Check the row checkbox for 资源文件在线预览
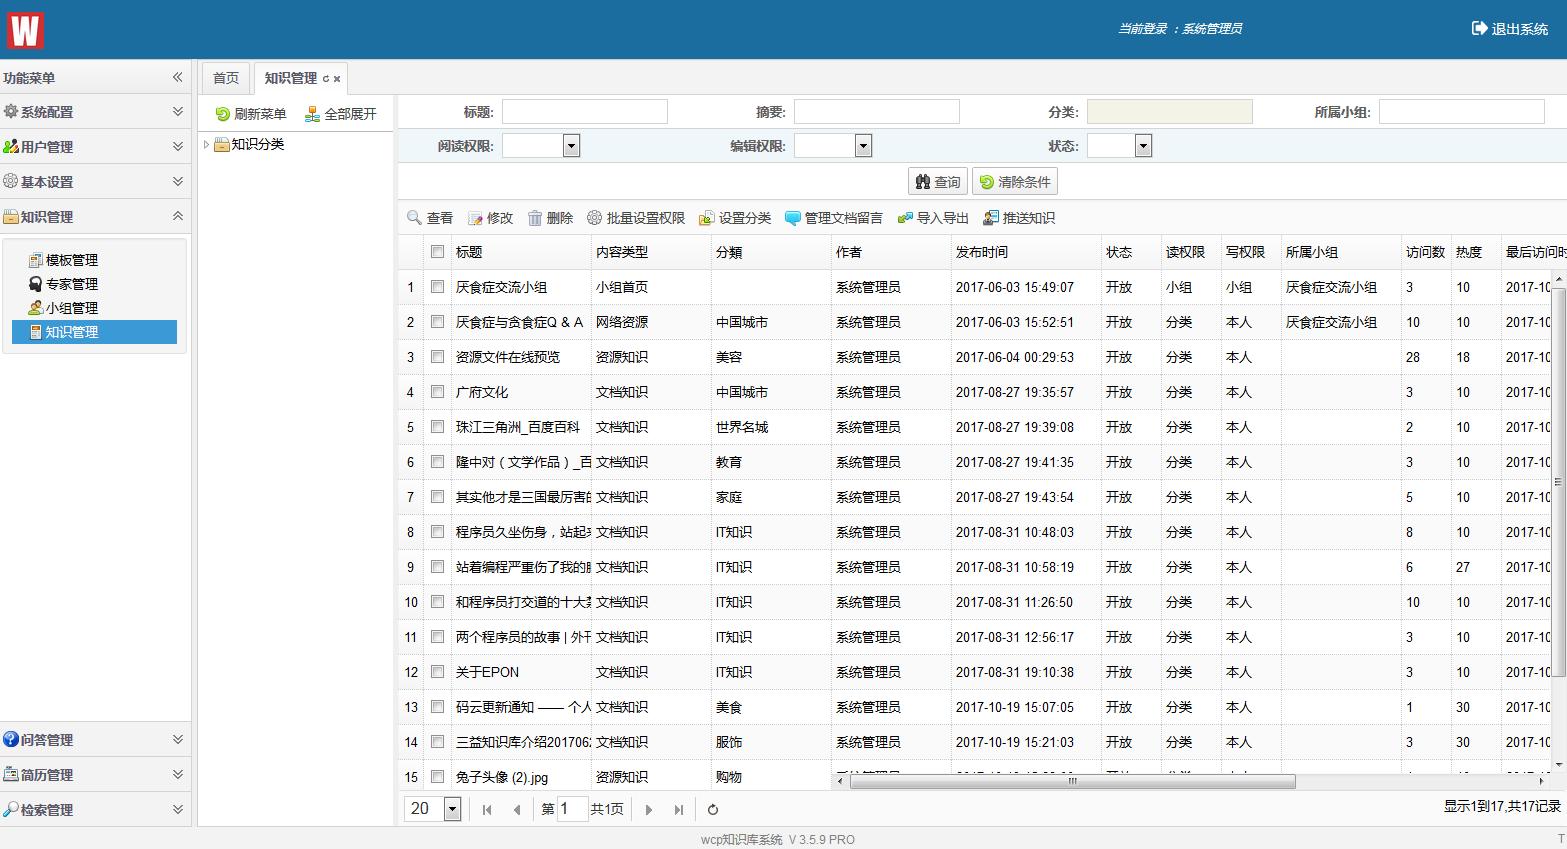 click(437, 357)
